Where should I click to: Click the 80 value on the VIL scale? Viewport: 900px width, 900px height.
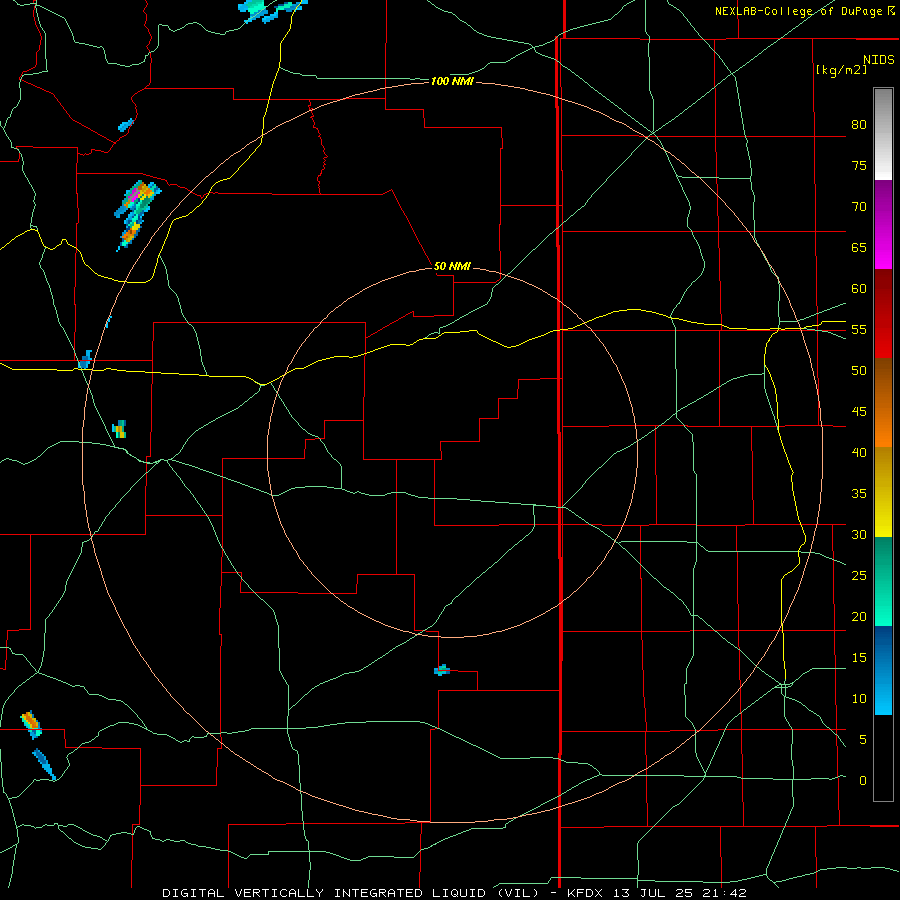click(859, 125)
